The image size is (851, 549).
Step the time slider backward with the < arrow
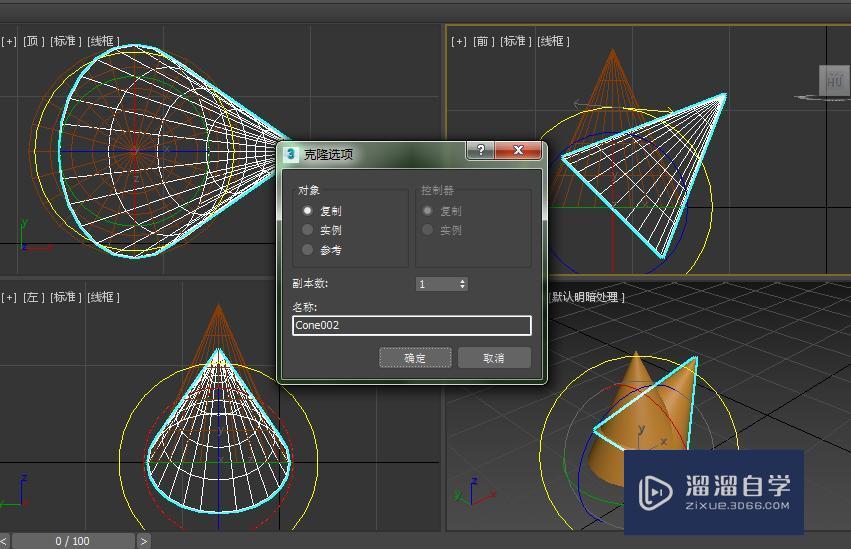pyautogui.click(x=4, y=541)
